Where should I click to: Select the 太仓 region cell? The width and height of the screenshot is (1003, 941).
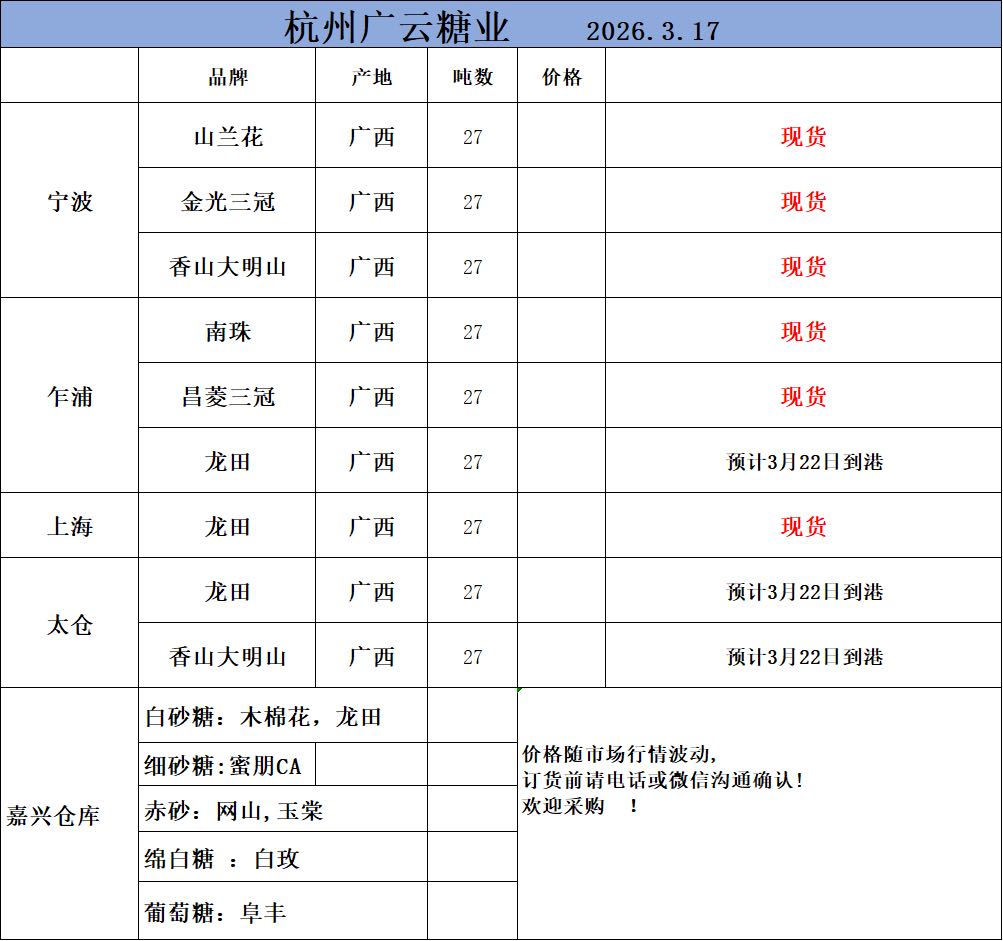coord(70,625)
